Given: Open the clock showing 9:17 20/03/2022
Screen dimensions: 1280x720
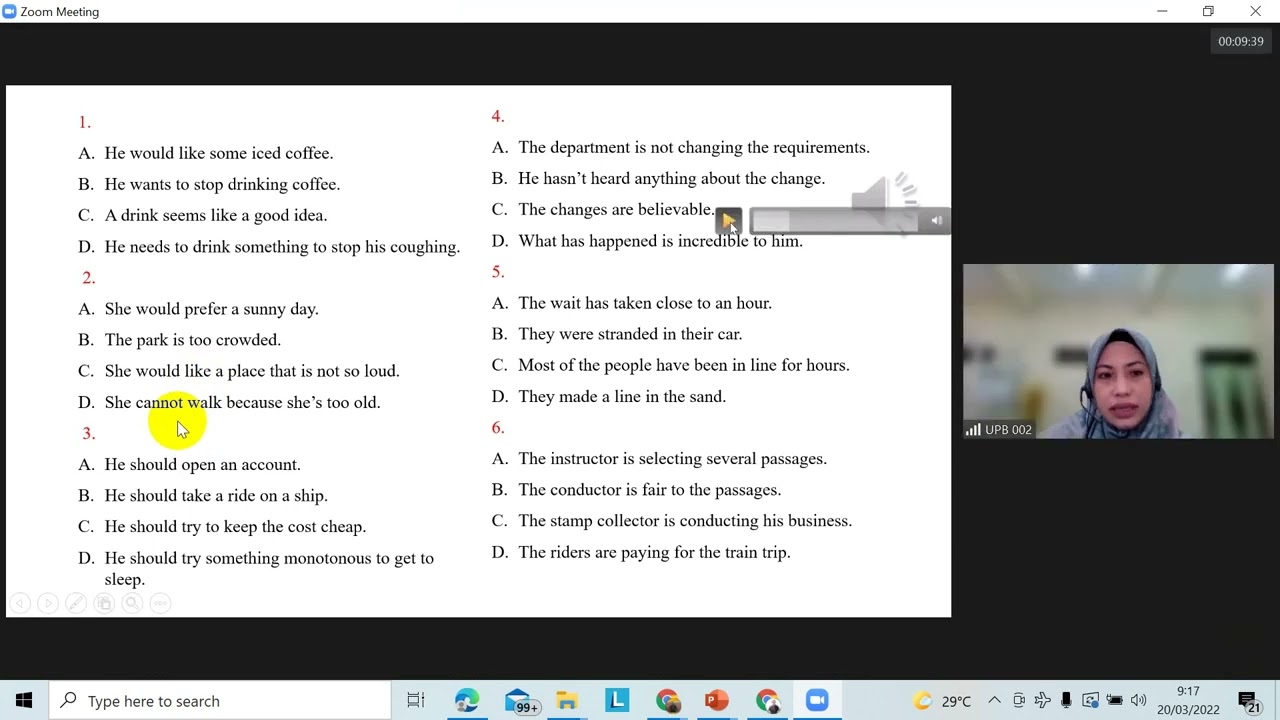Looking at the screenshot, I should tap(1188, 701).
